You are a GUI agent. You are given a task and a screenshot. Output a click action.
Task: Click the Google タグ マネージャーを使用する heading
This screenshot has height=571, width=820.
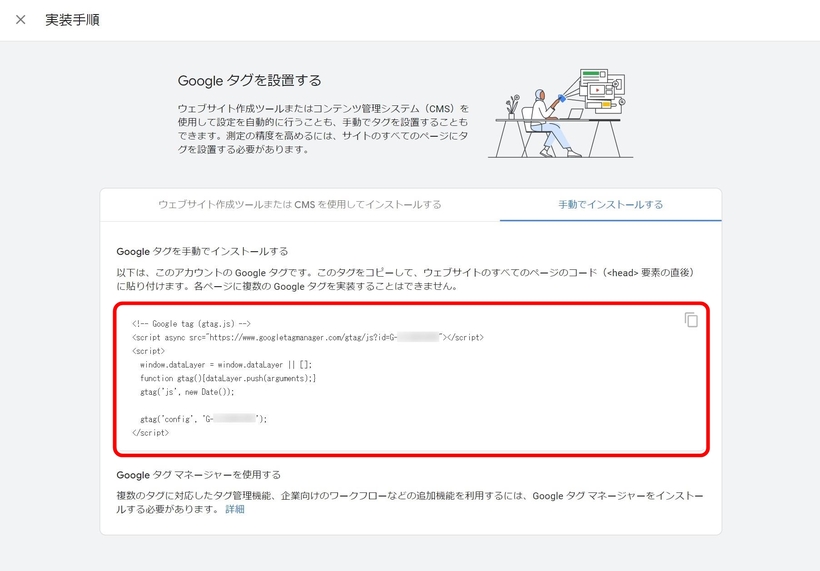198,475
